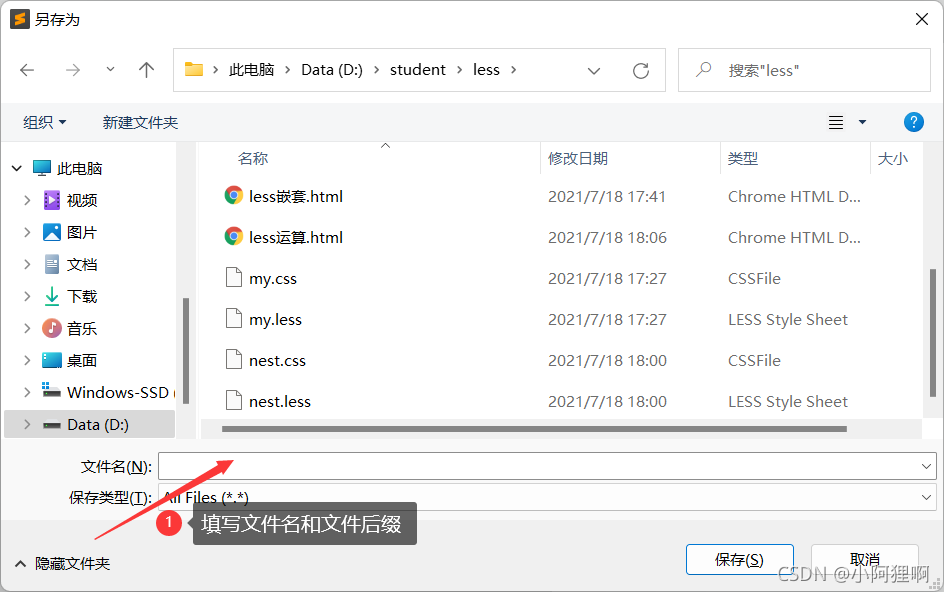
Task: Open recent locations chevron near navigation arrows
Action: pyautogui.click(x=110, y=70)
